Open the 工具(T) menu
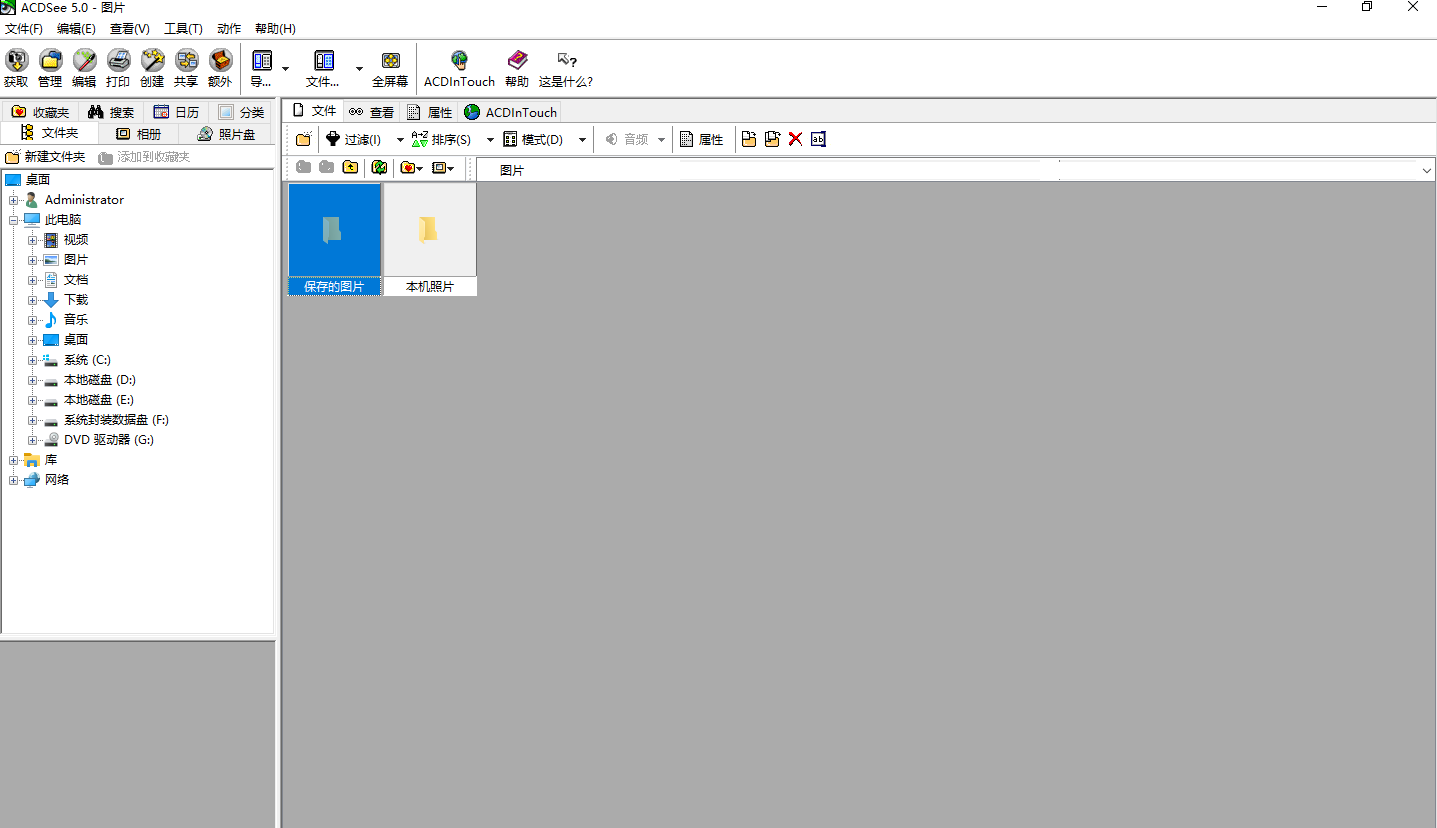 click(183, 29)
